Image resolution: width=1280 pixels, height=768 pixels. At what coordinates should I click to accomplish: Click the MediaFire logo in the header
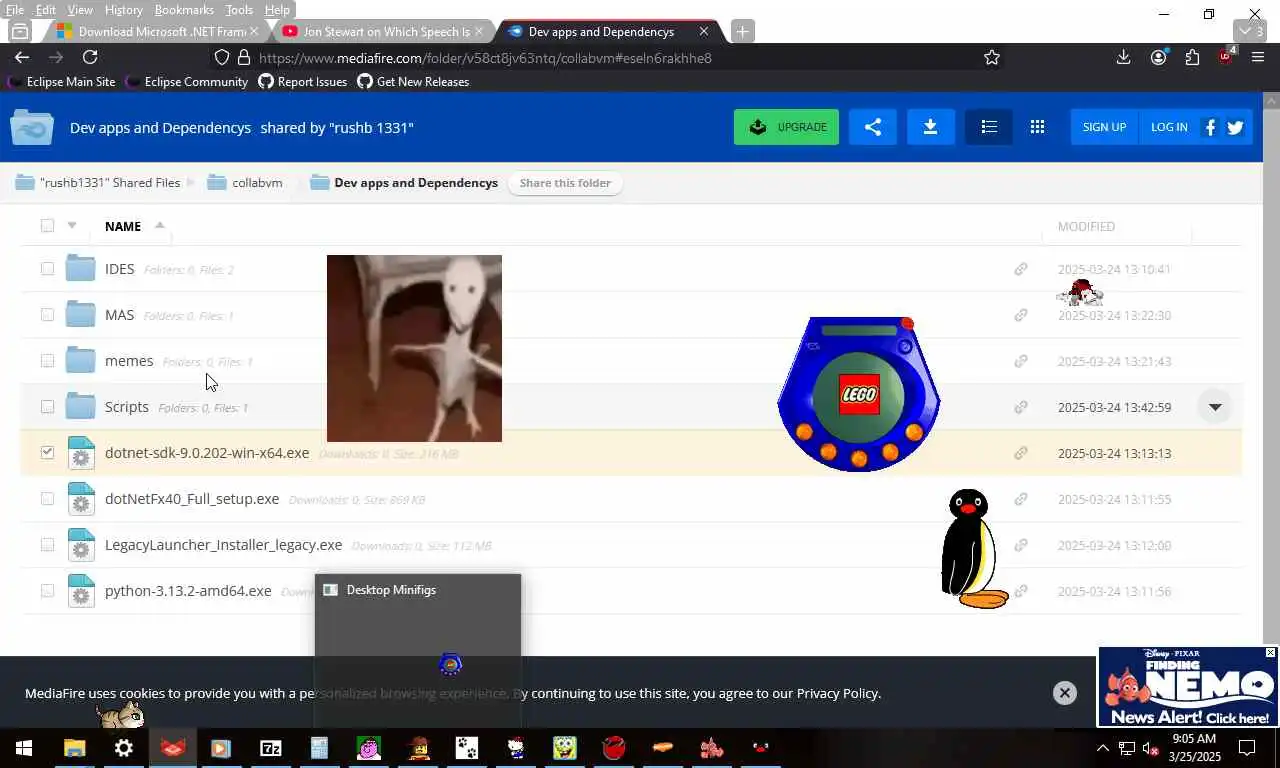pos(32,128)
